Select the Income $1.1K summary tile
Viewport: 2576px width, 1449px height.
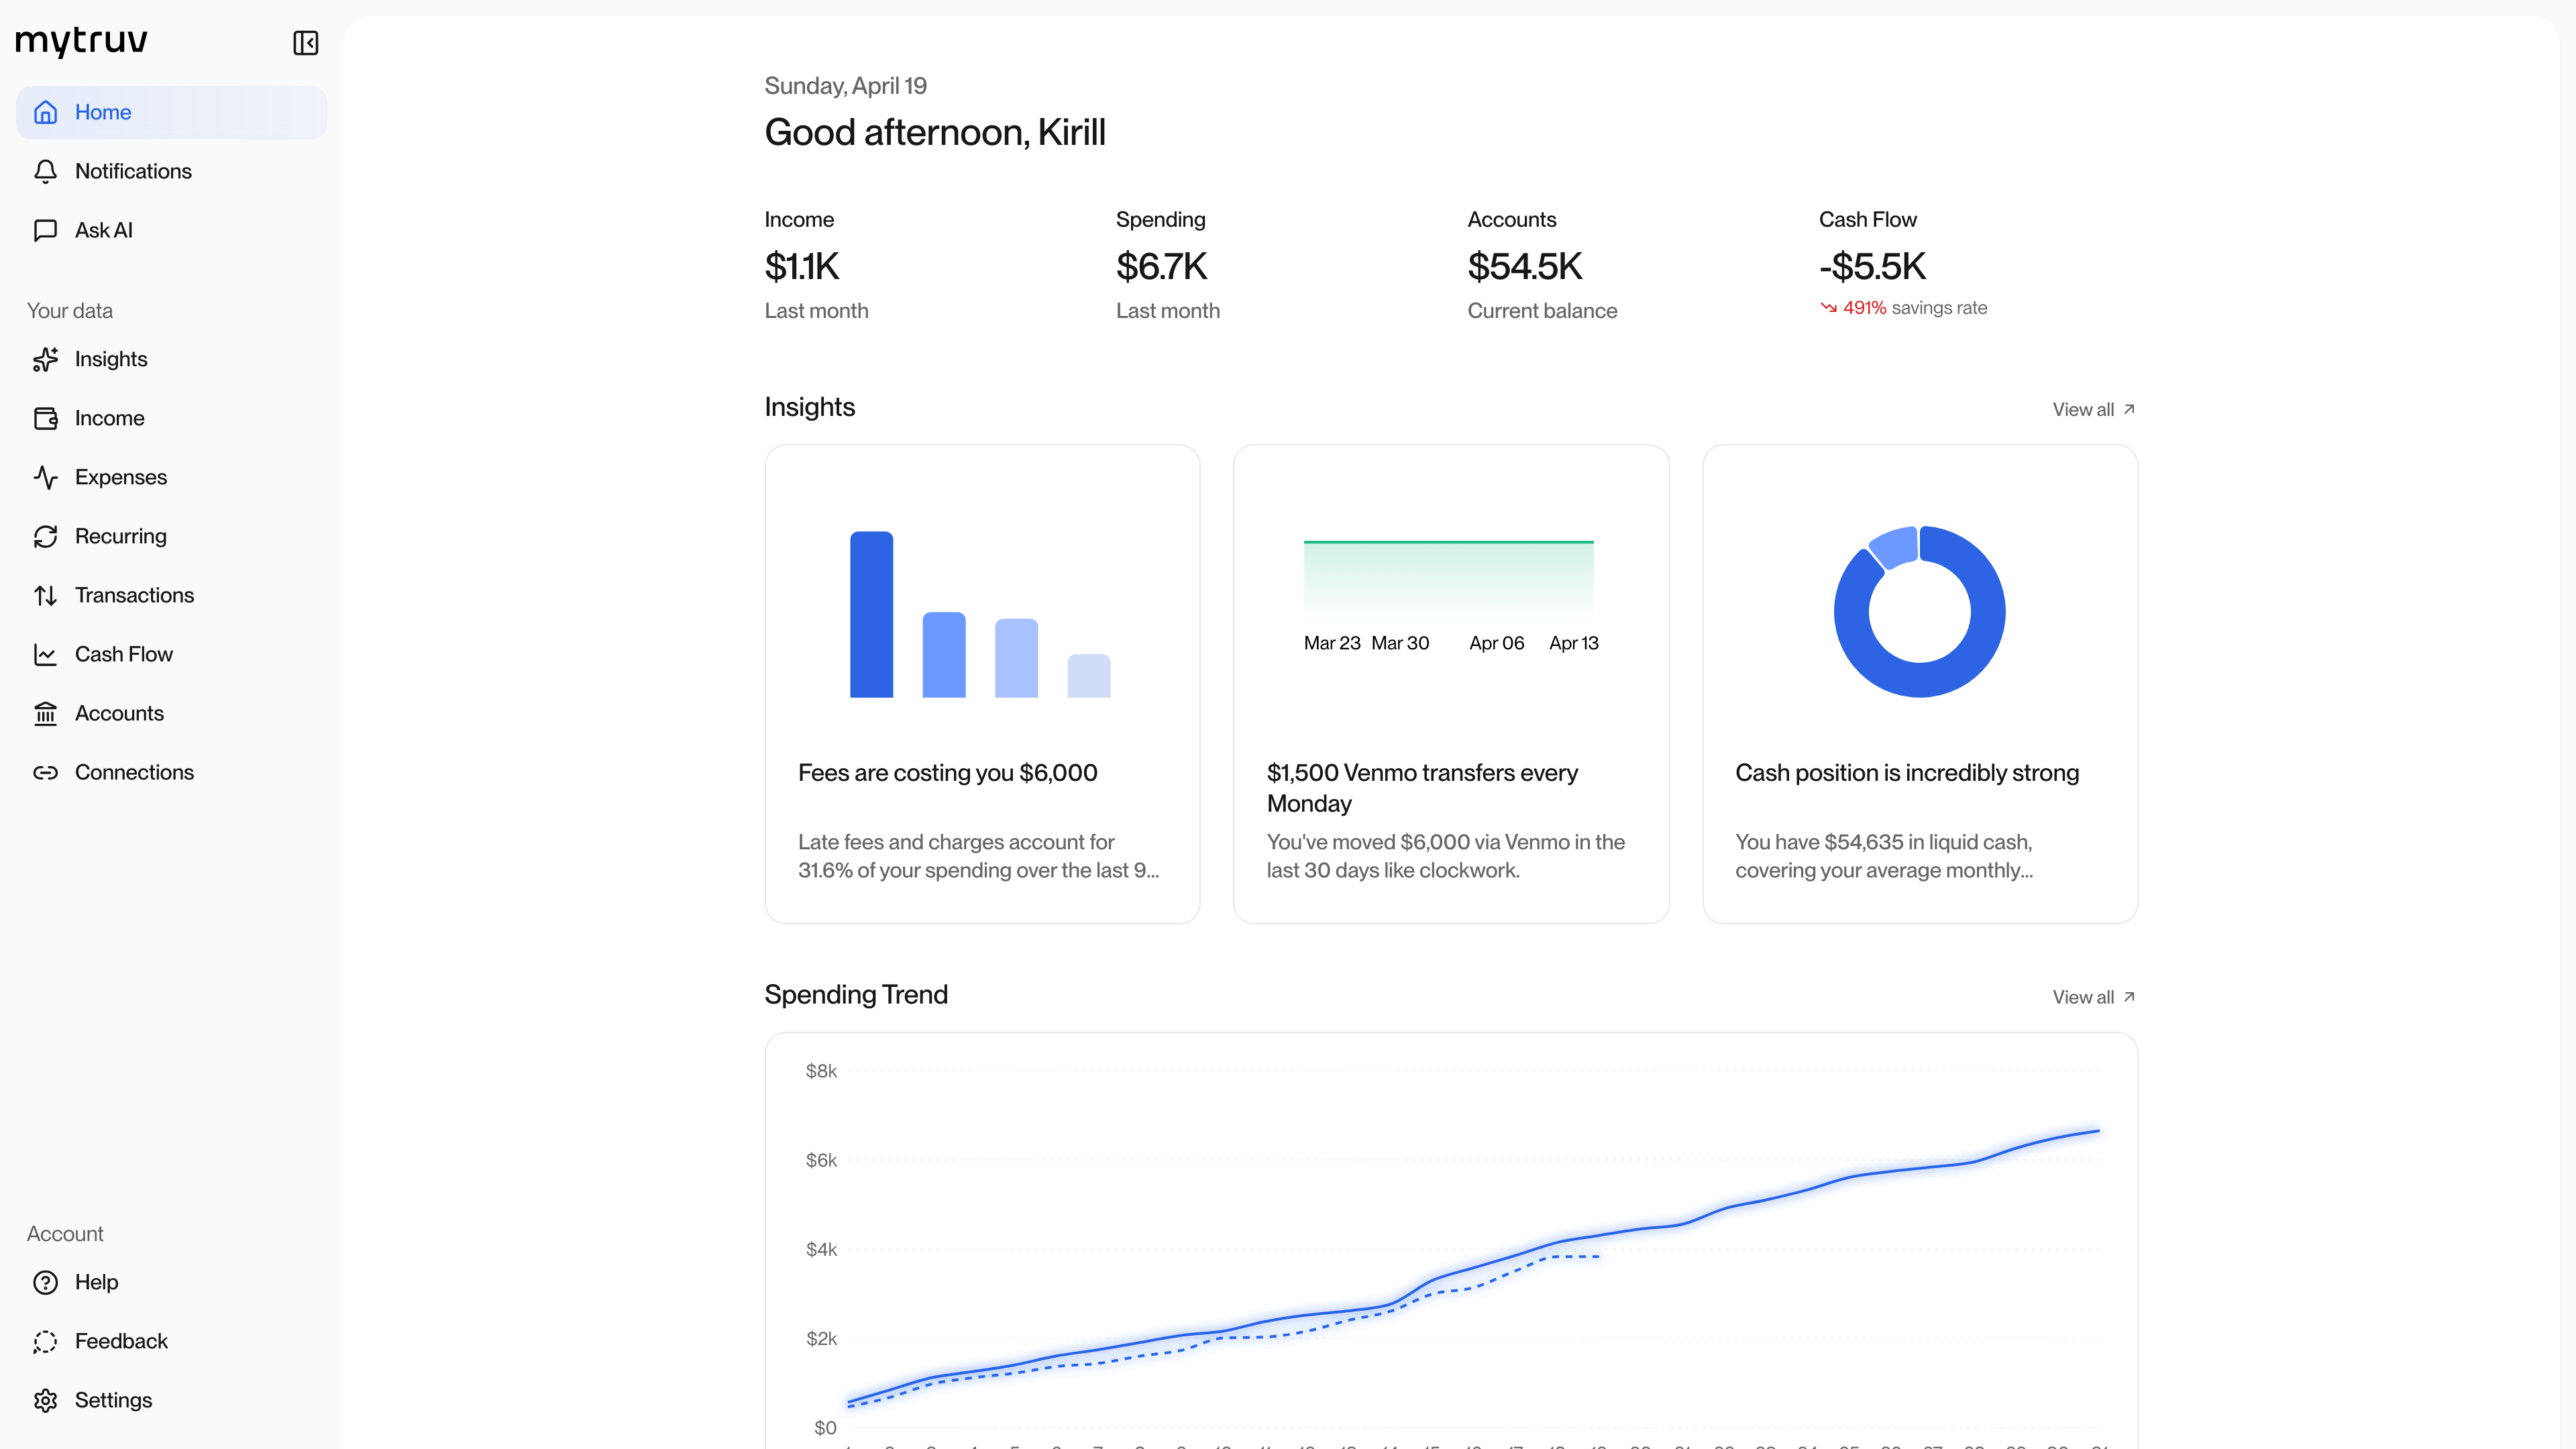pos(816,265)
